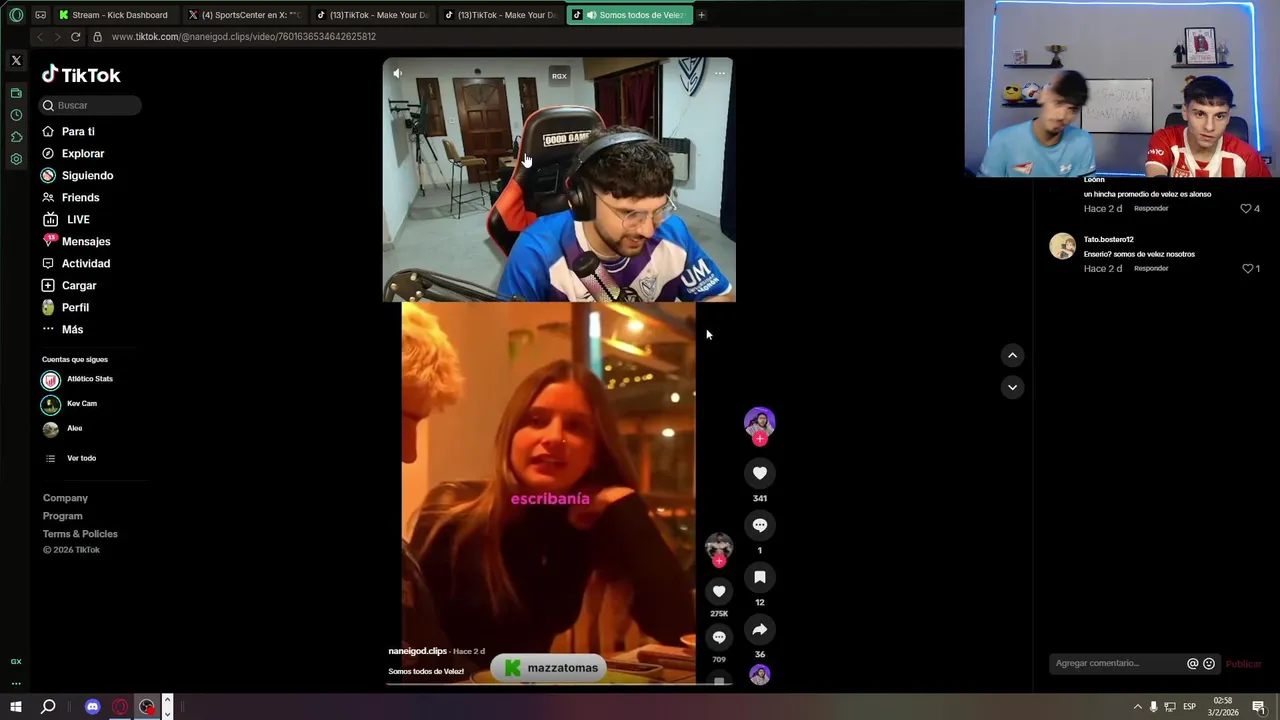Open sidebar three-dot options
This screenshot has width=1280, height=720.
(16, 683)
